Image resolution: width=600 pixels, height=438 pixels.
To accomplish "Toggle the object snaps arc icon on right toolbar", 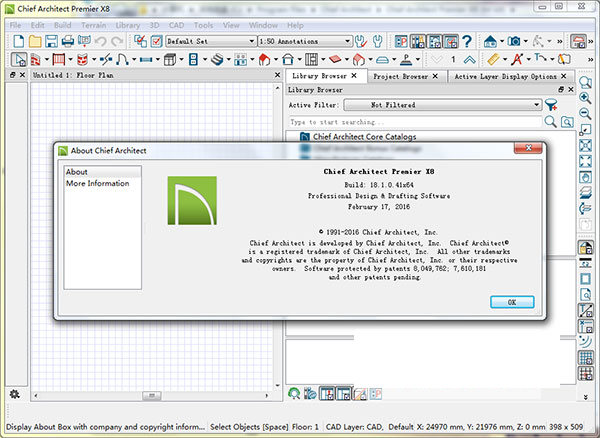I will tap(585, 342).
